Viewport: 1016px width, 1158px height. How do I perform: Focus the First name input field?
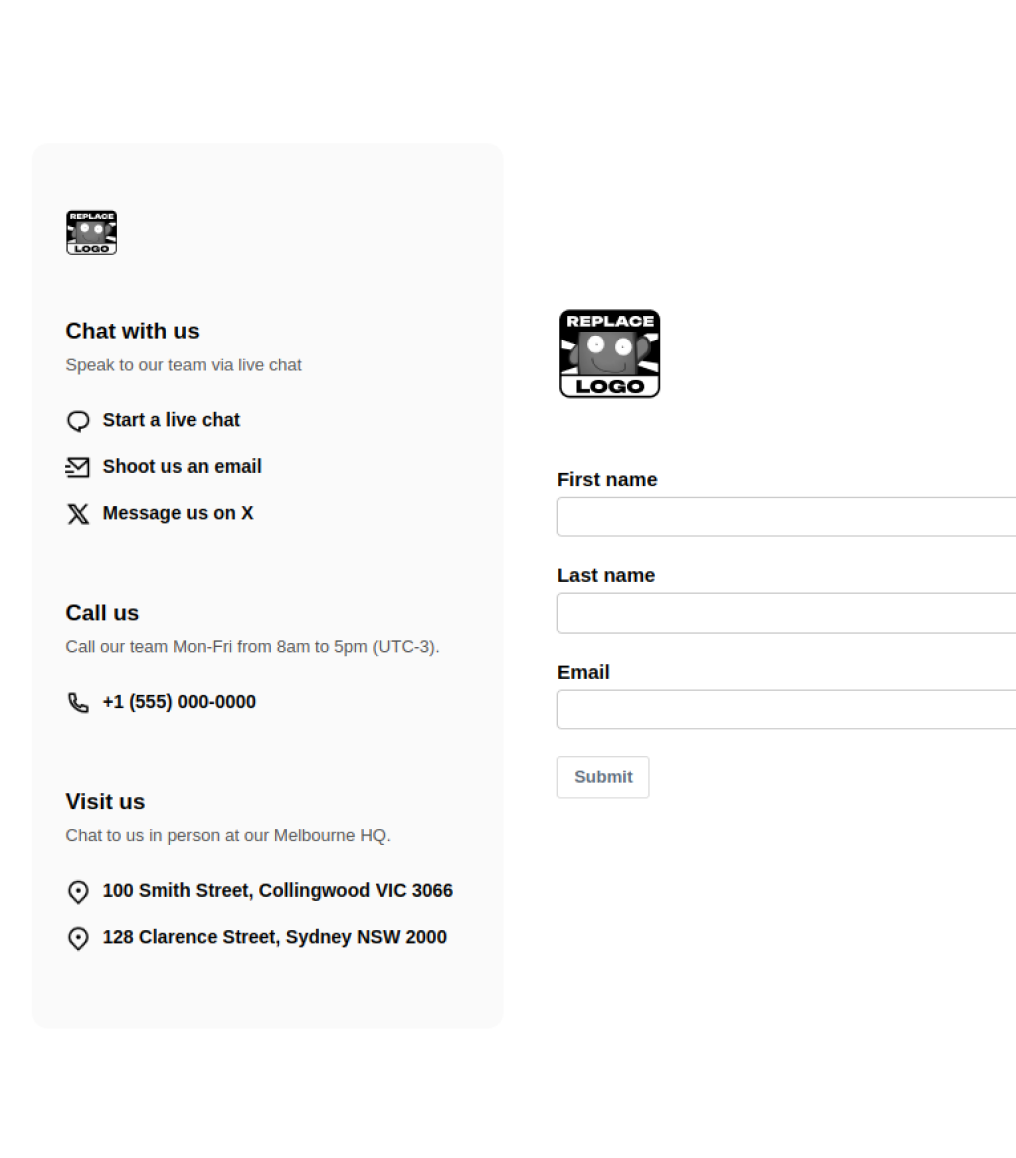coord(786,517)
